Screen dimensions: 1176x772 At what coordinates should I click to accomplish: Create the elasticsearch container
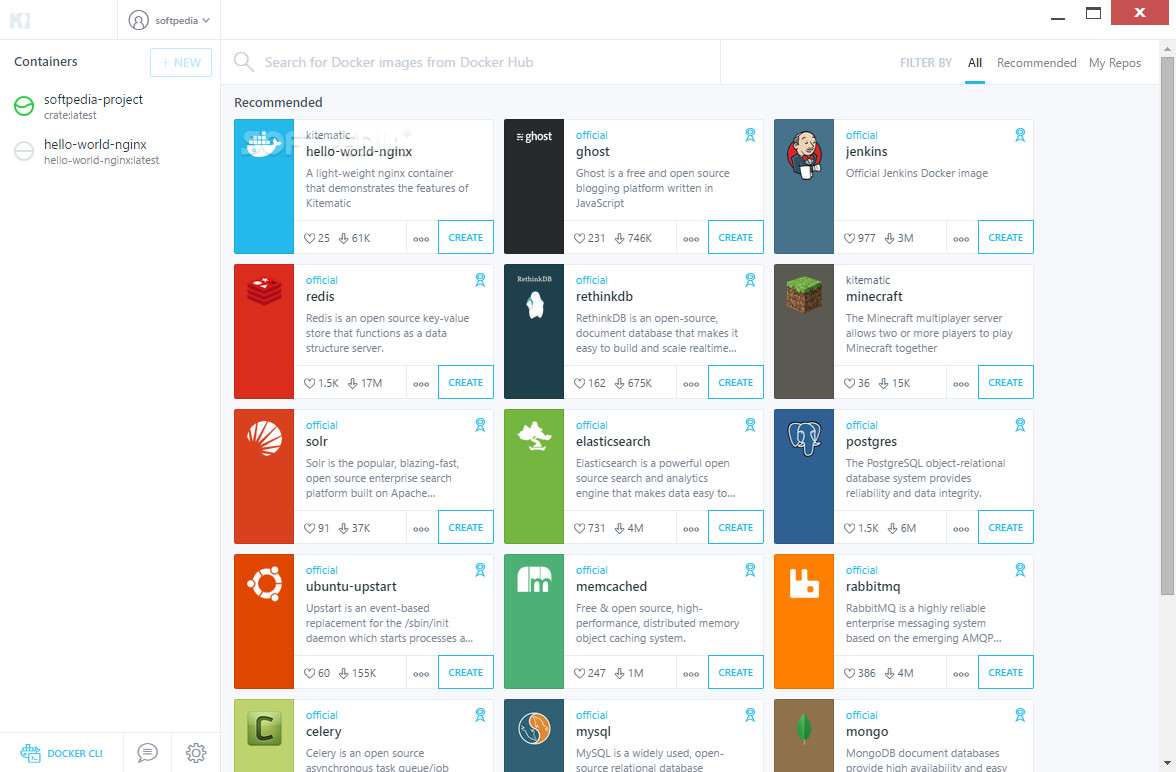pos(736,527)
